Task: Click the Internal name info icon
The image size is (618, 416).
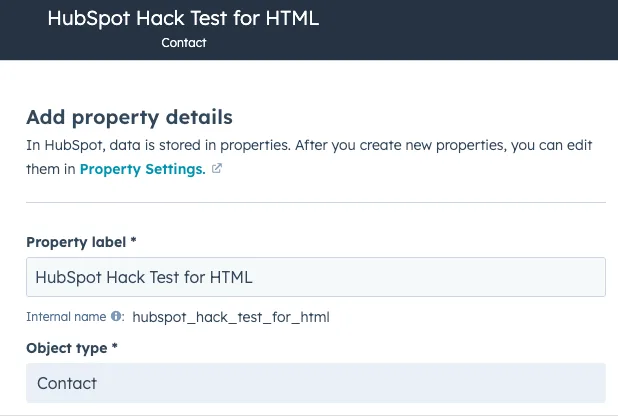Action: pos(116,316)
